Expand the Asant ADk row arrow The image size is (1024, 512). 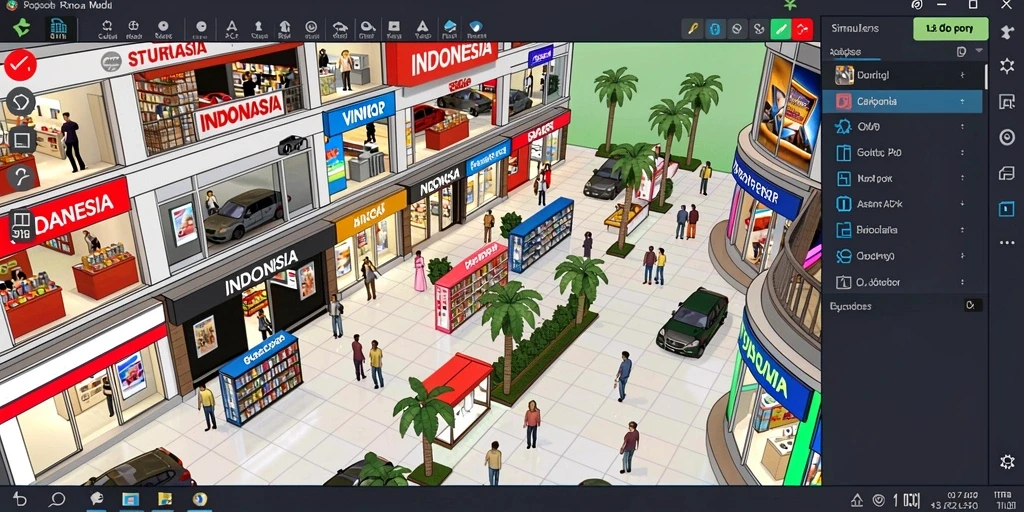(962, 204)
